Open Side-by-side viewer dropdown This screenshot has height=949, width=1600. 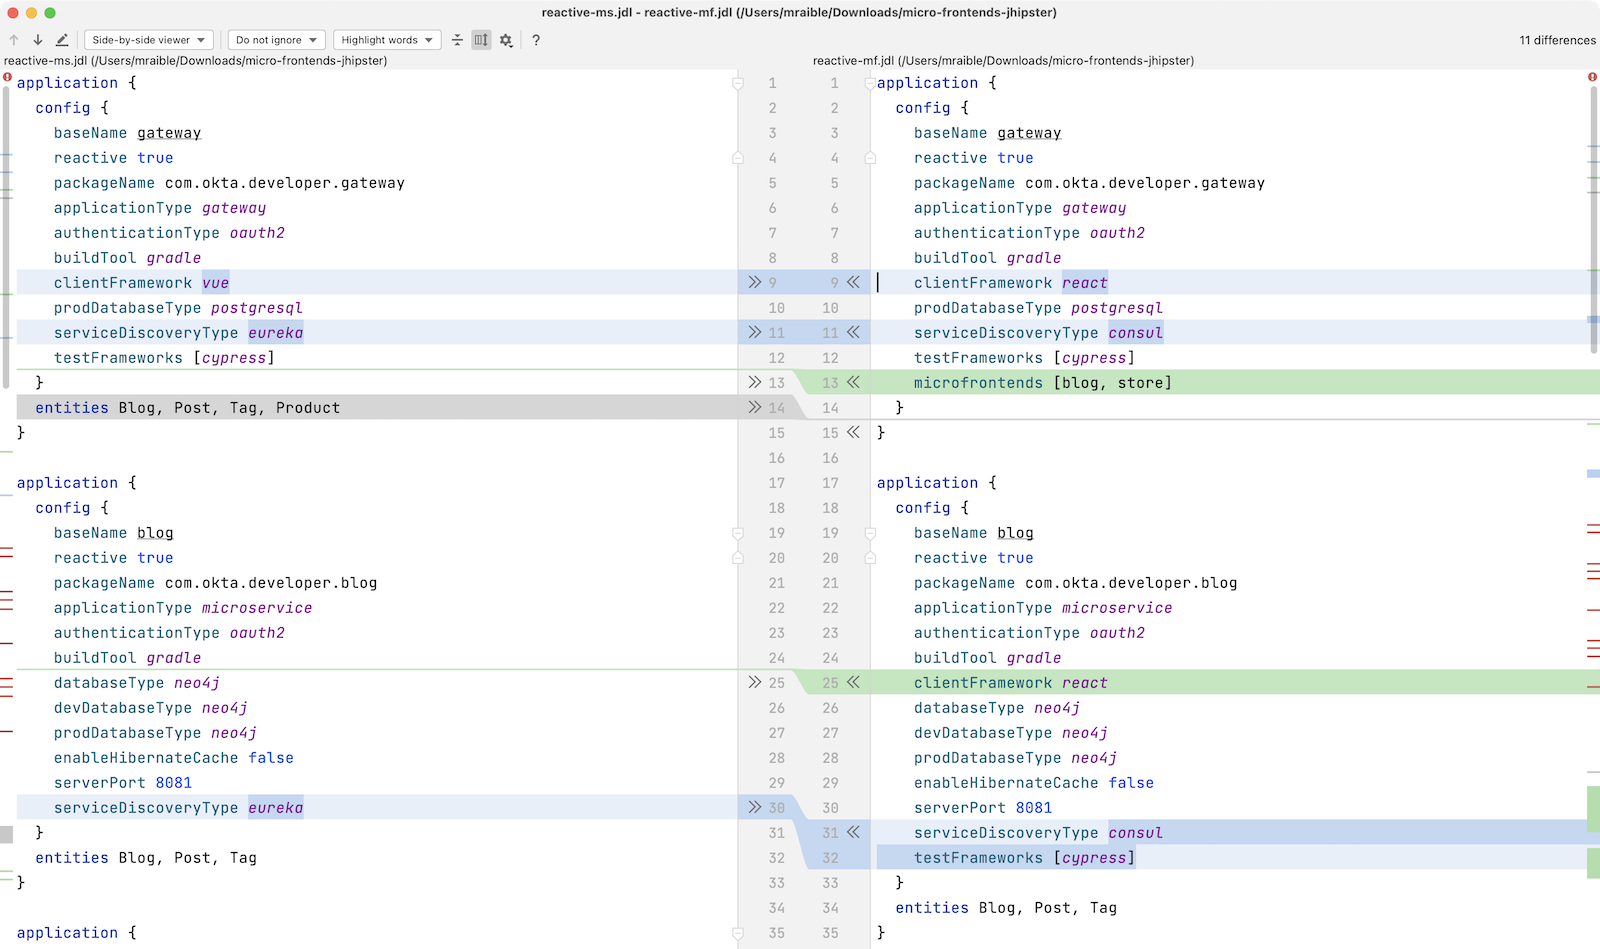(148, 40)
